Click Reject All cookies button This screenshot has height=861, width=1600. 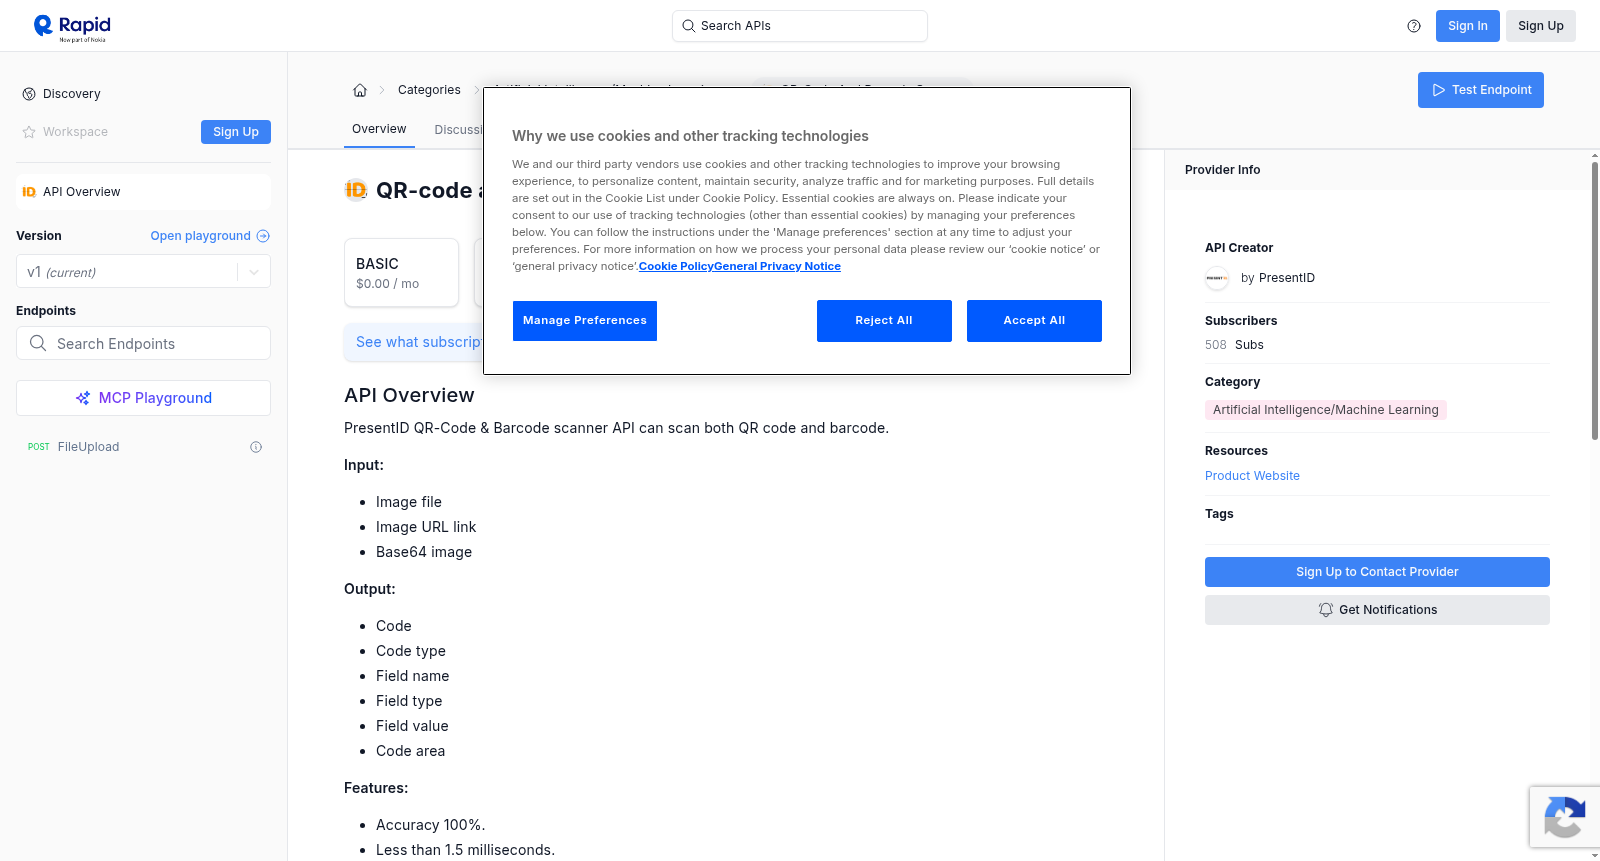pos(884,321)
